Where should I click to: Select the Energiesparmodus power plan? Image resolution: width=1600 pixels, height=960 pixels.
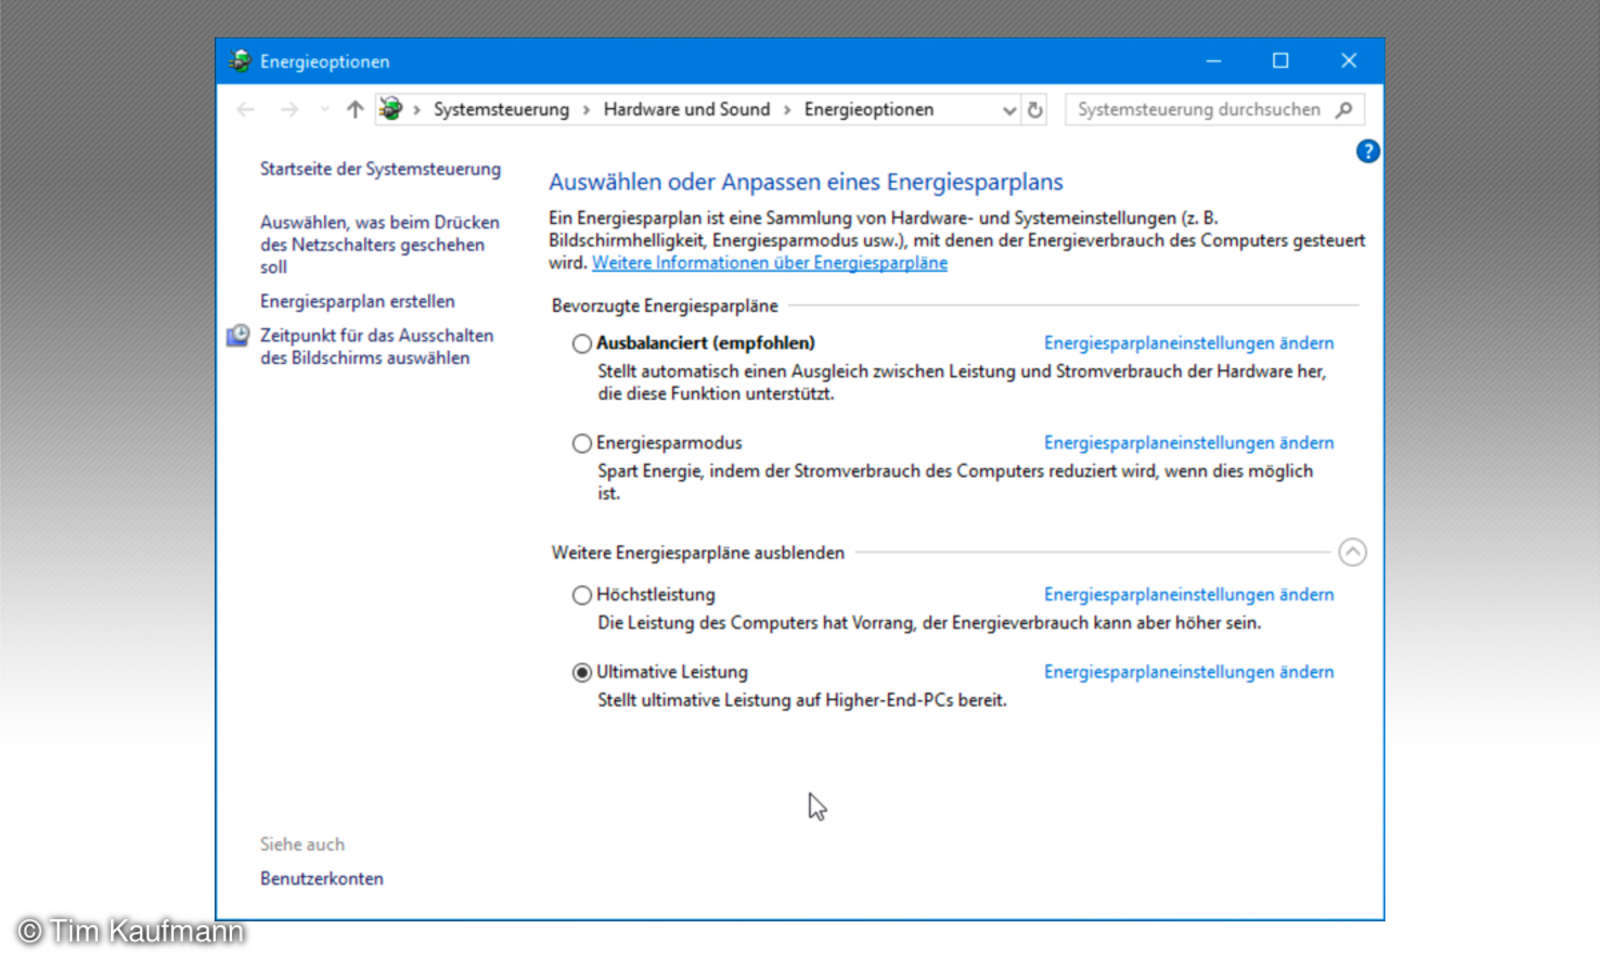(581, 443)
